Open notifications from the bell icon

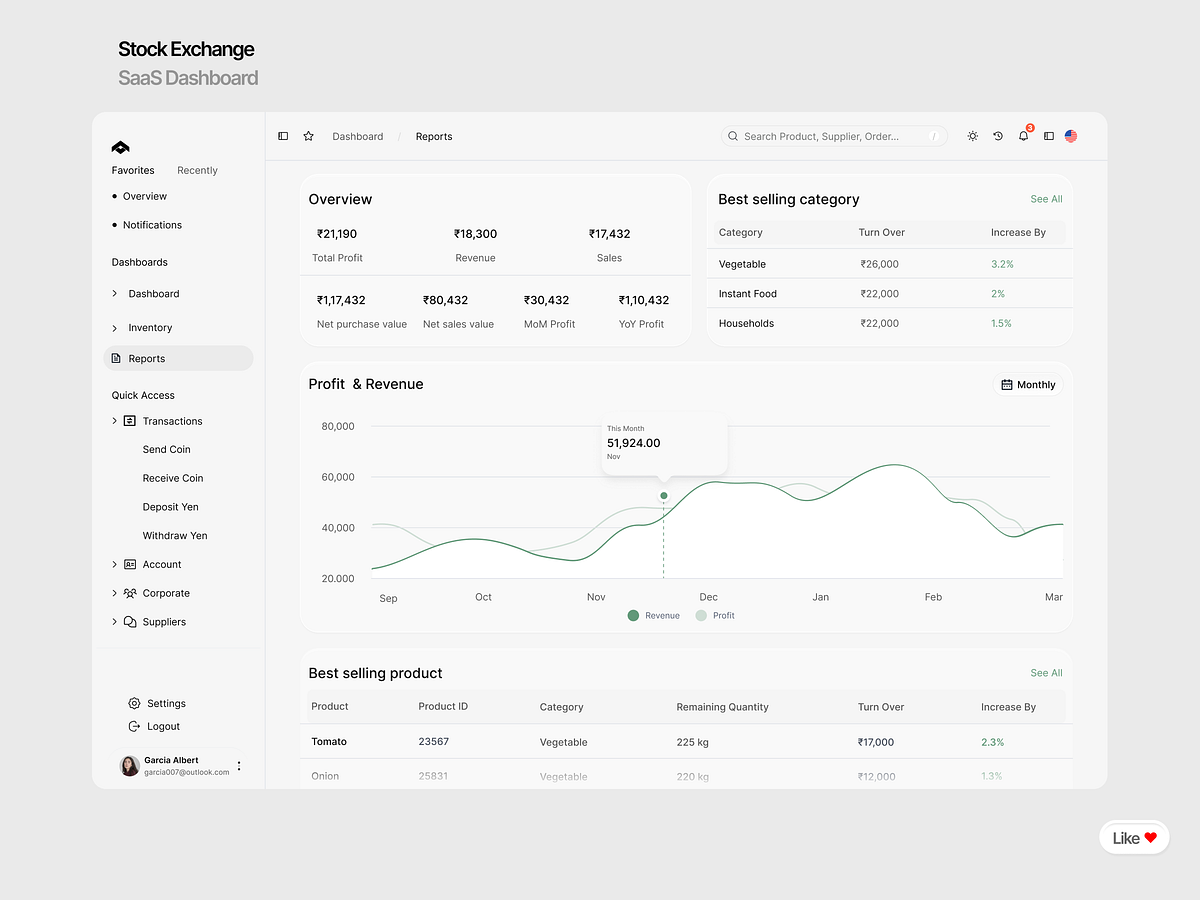pos(1023,136)
